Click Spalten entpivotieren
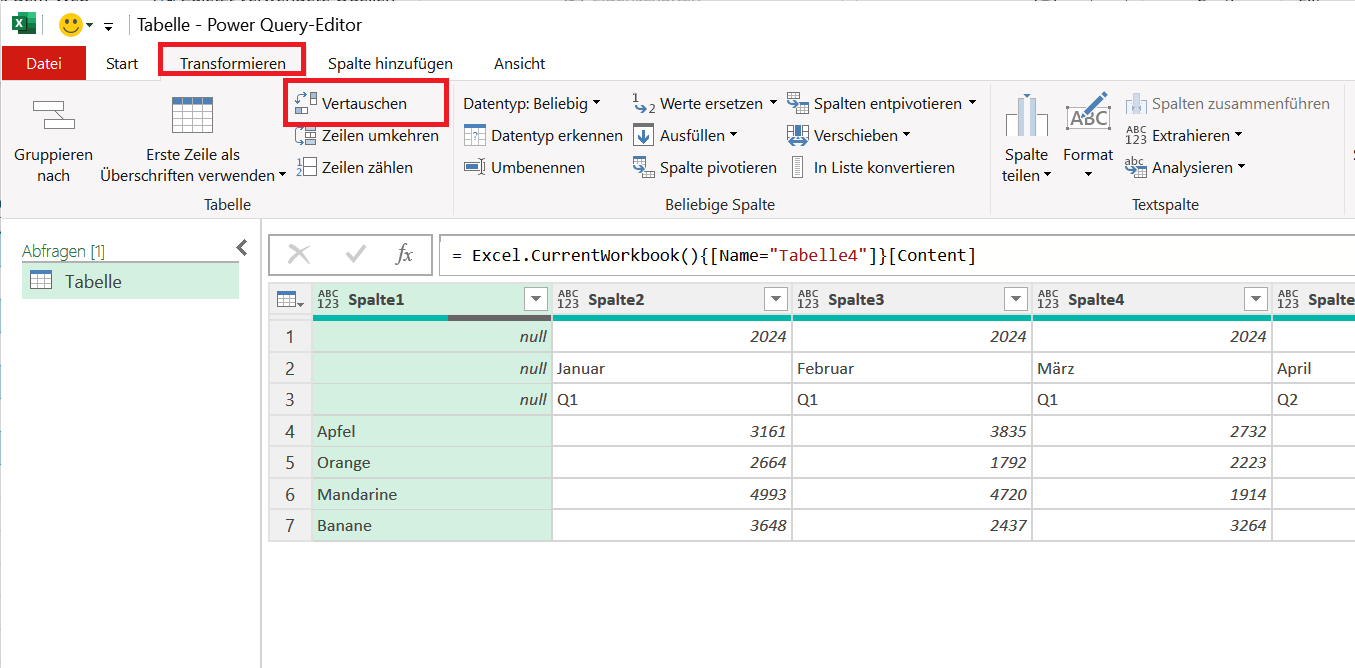 point(874,103)
